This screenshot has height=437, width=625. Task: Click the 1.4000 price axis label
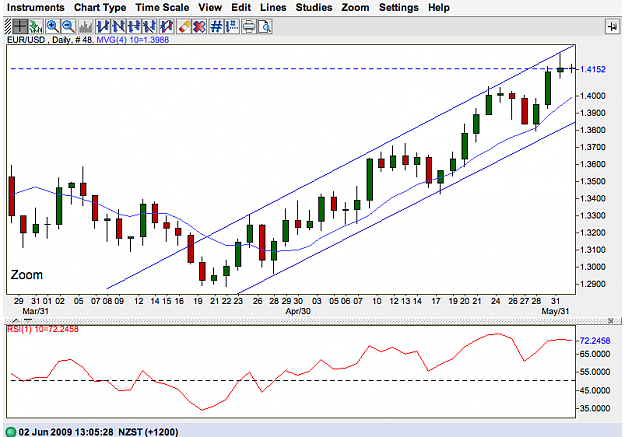593,96
